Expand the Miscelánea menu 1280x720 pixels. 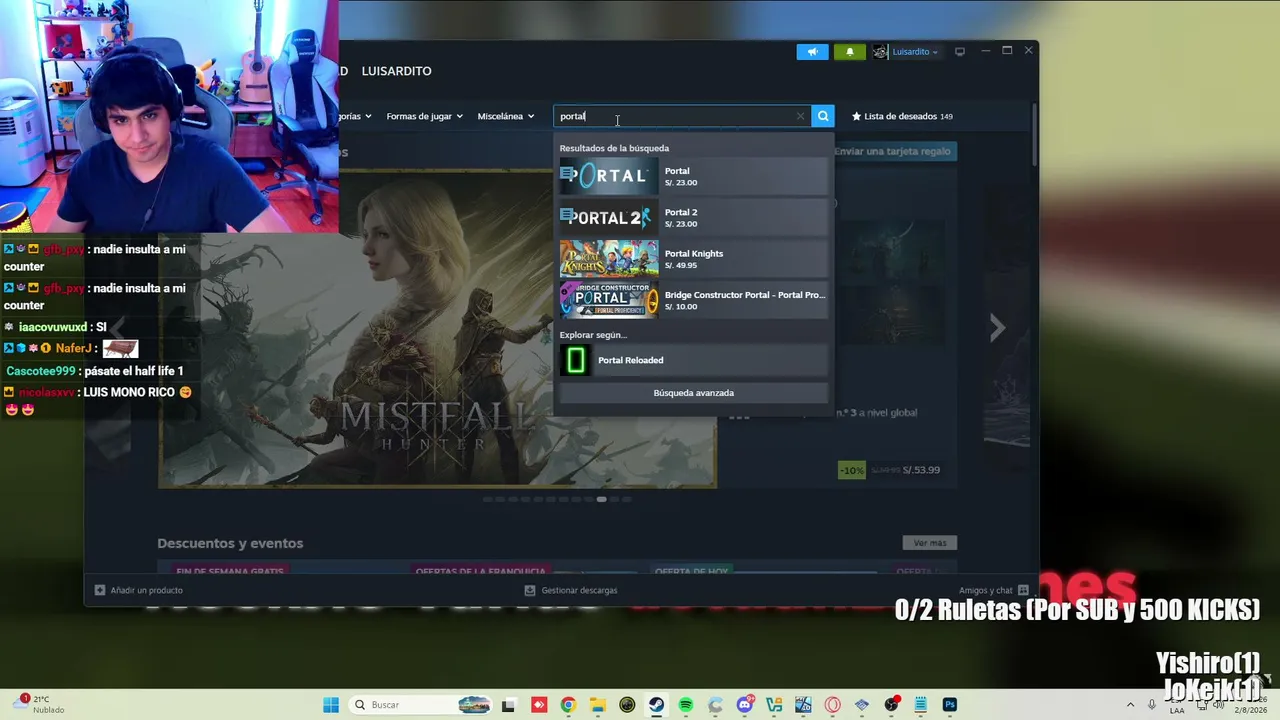(x=505, y=116)
